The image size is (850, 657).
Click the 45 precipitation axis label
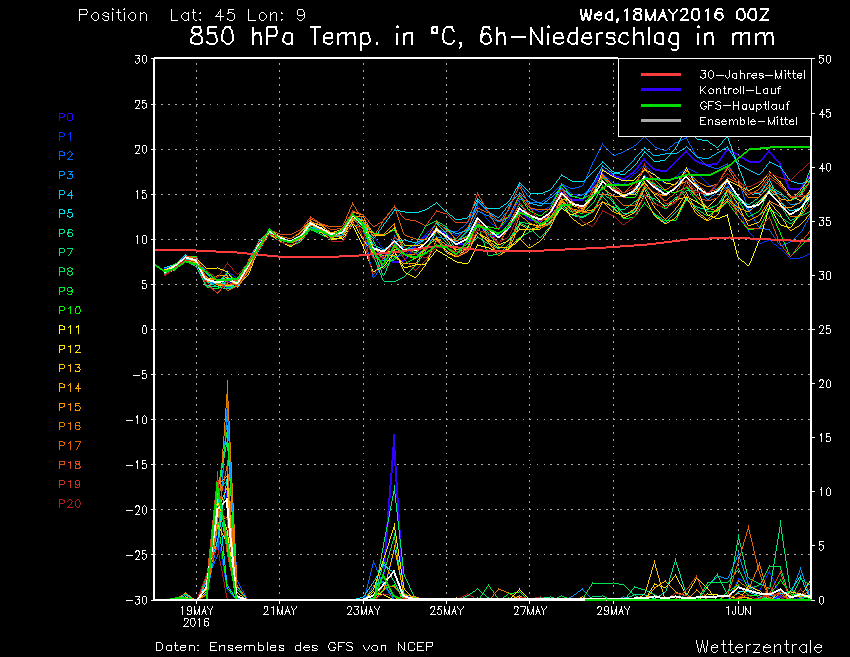coord(825,113)
